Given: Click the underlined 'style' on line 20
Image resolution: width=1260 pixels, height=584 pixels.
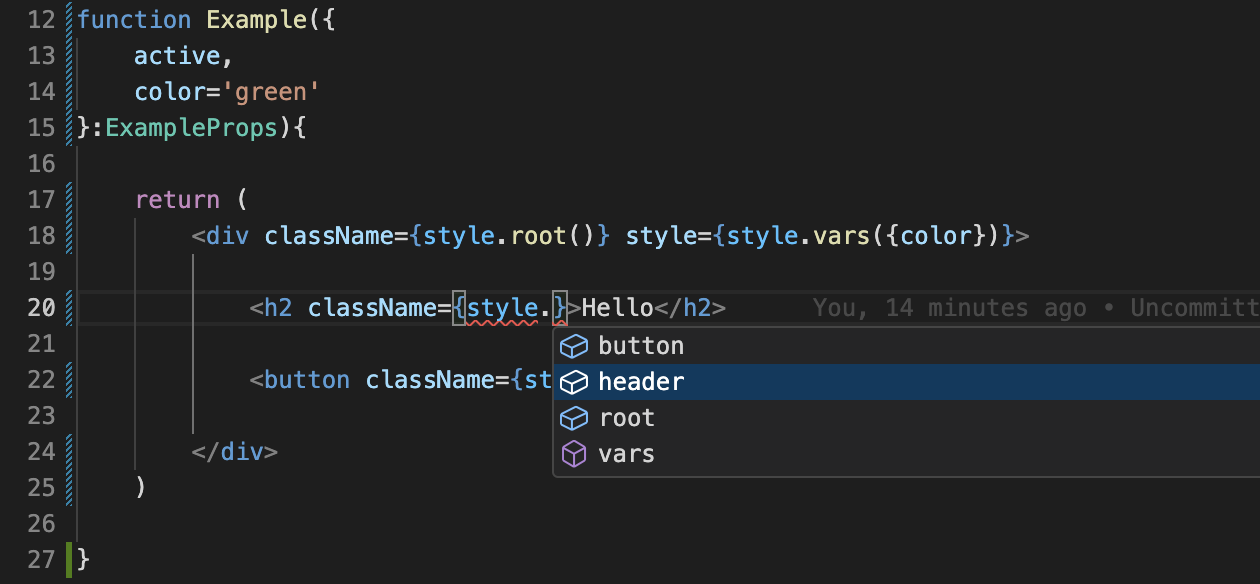Looking at the screenshot, I should [503, 308].
